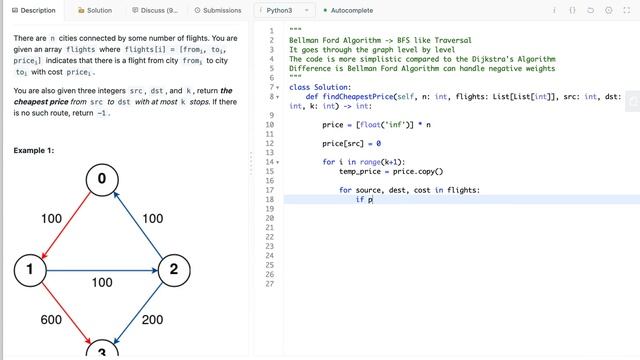Switch to the Solution tab

[x=95, y=10]
